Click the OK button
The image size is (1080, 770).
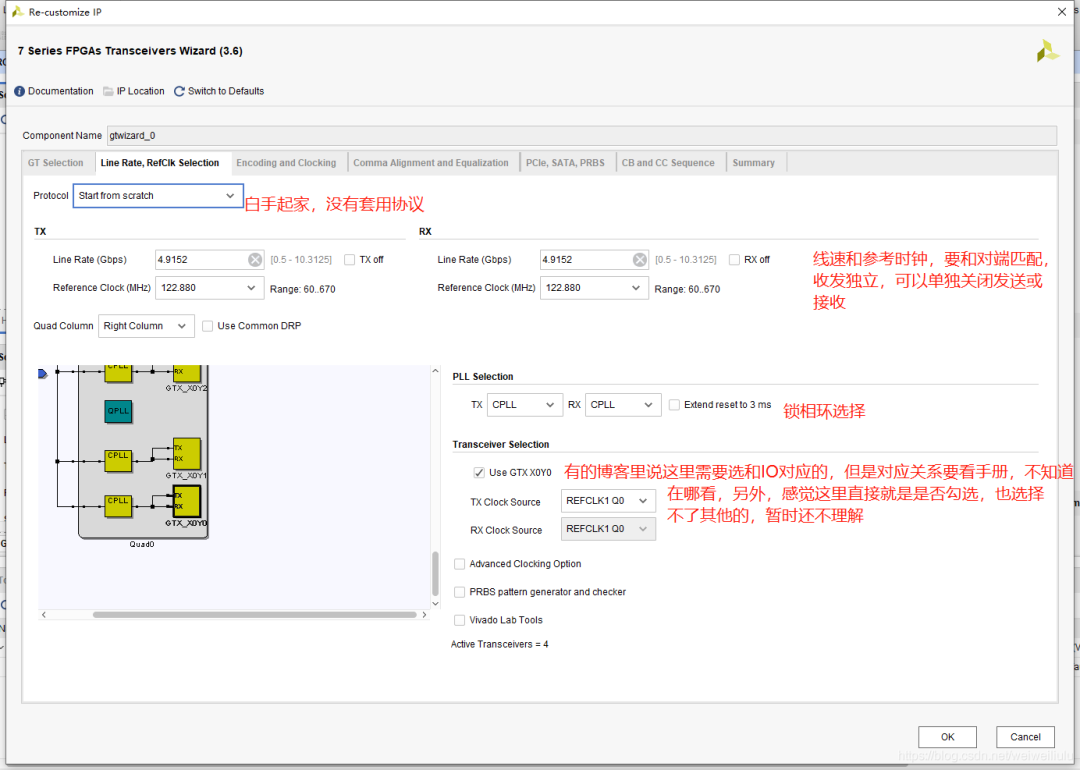[x=947, y=737]
